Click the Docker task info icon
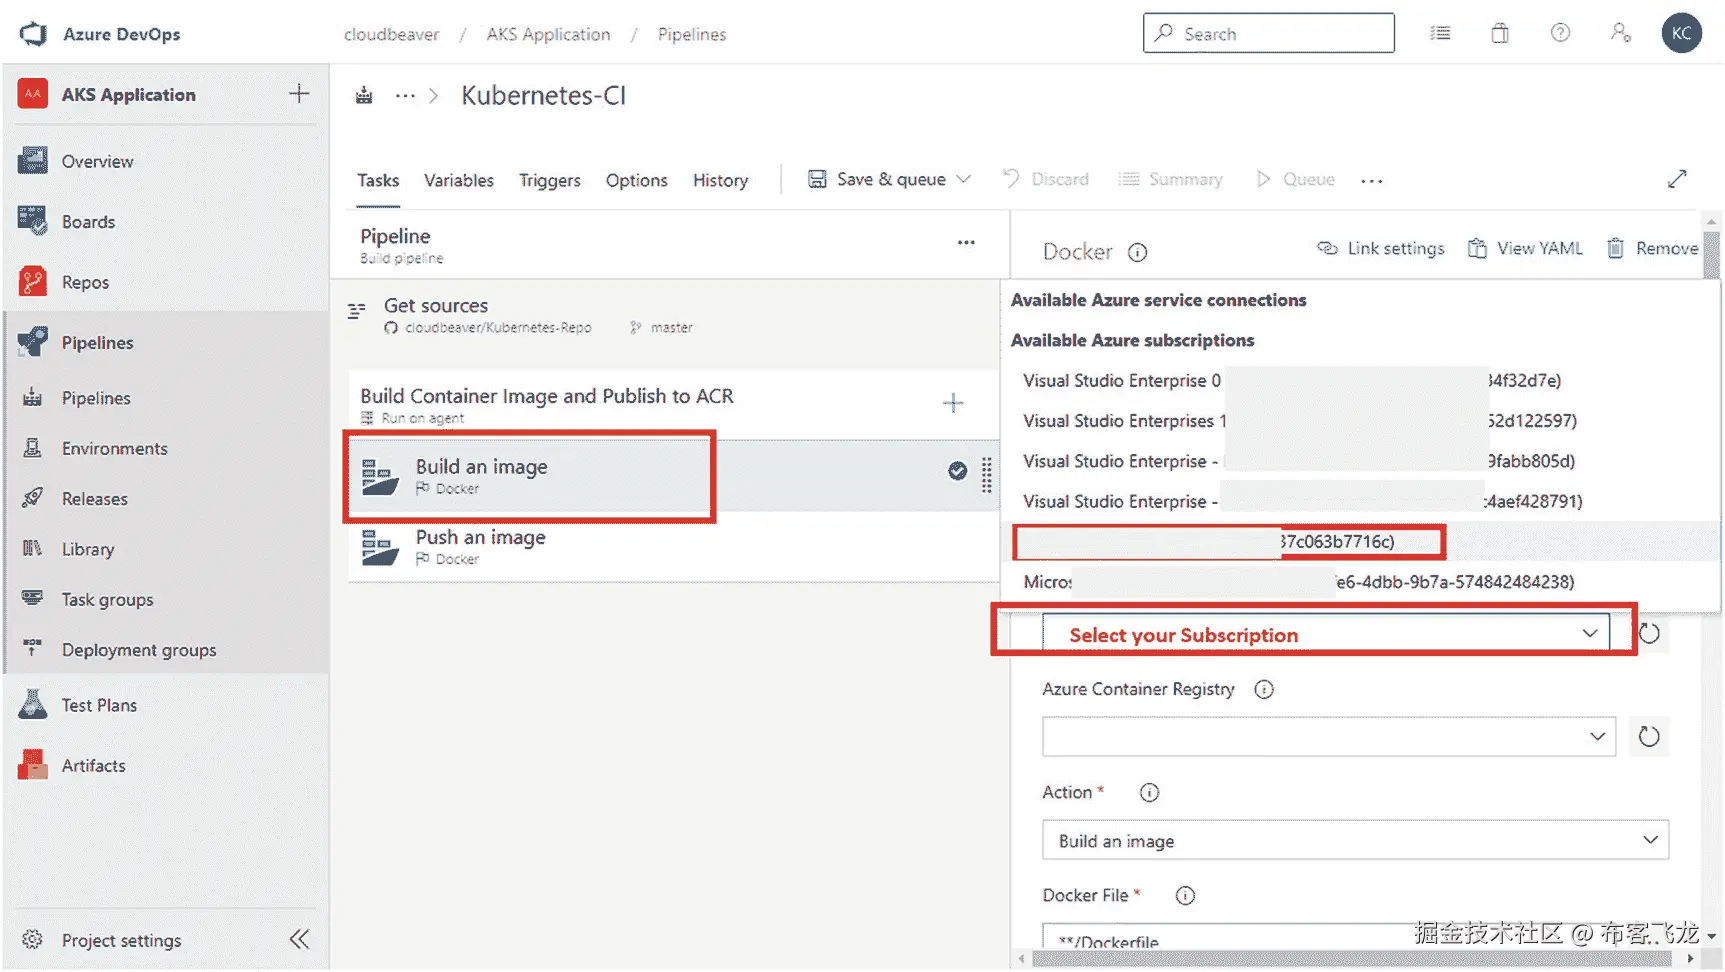 coord(1137,252)
